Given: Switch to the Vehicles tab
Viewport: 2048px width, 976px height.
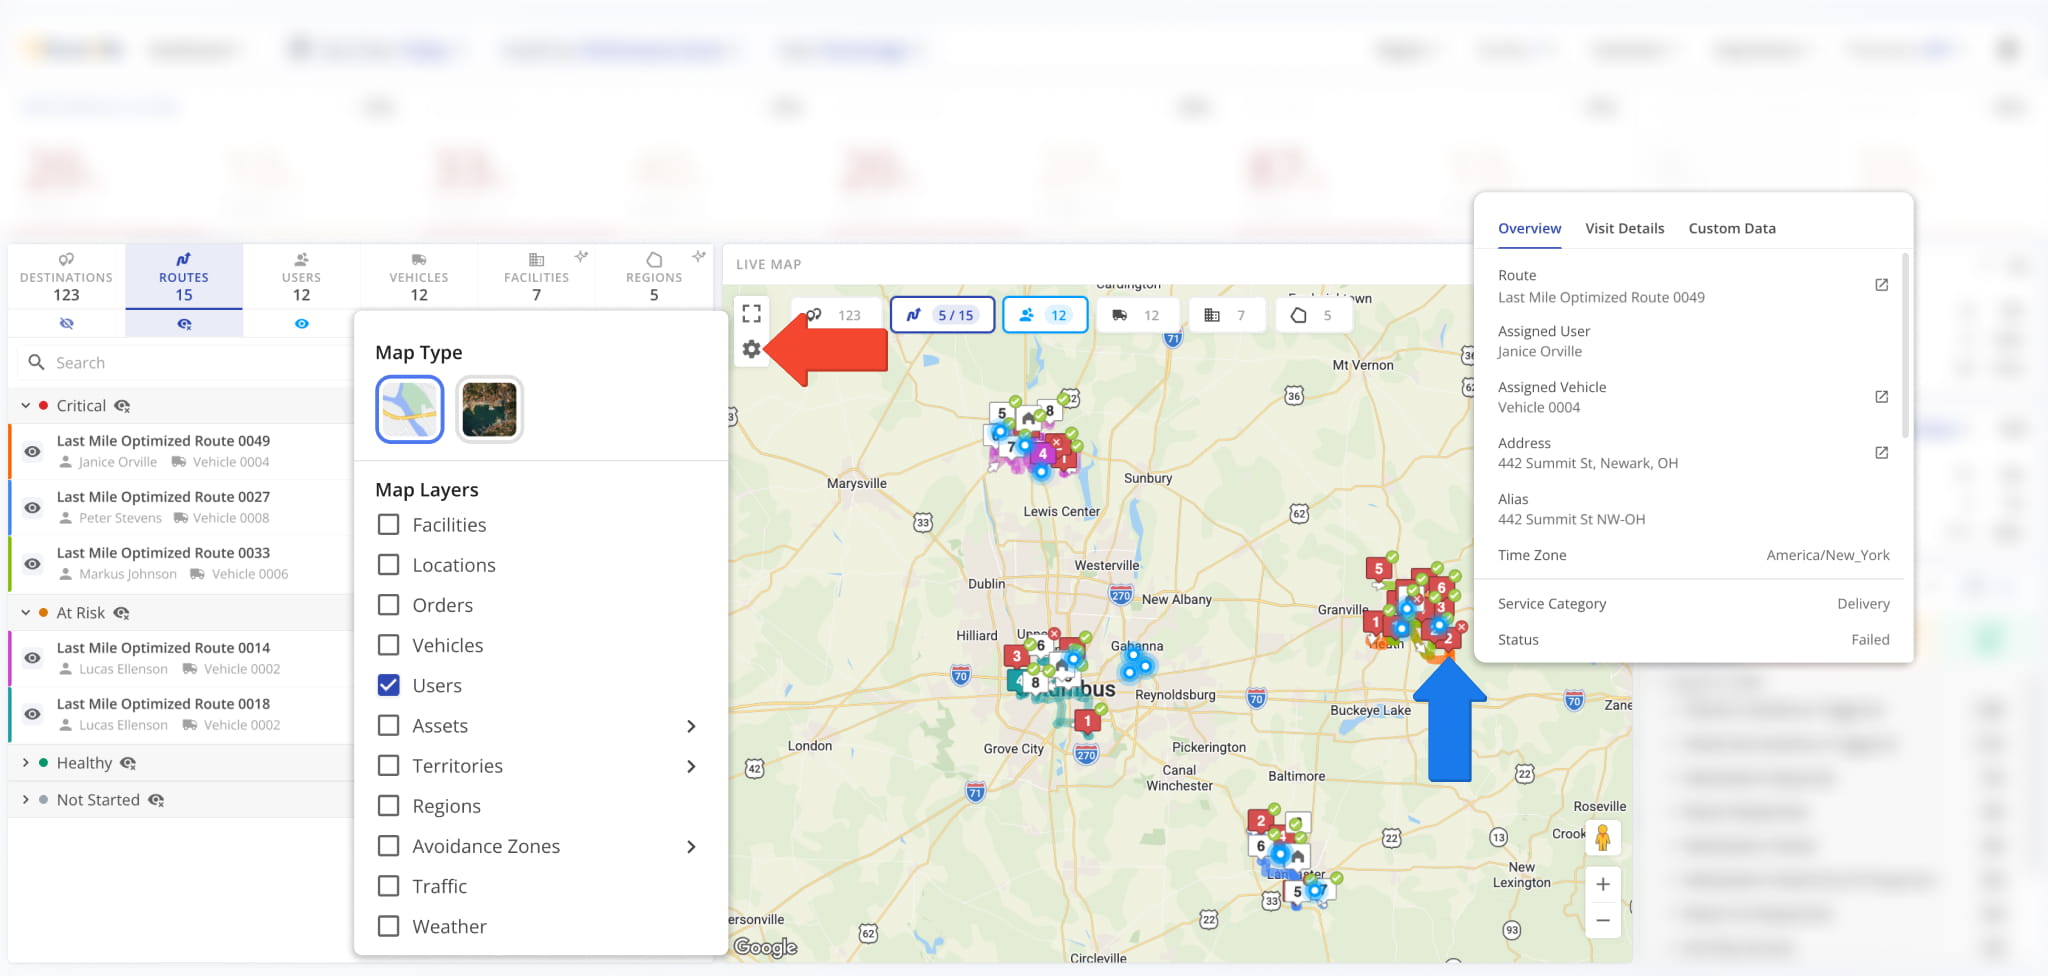Looking at the screenshot, I should [419, 276].
